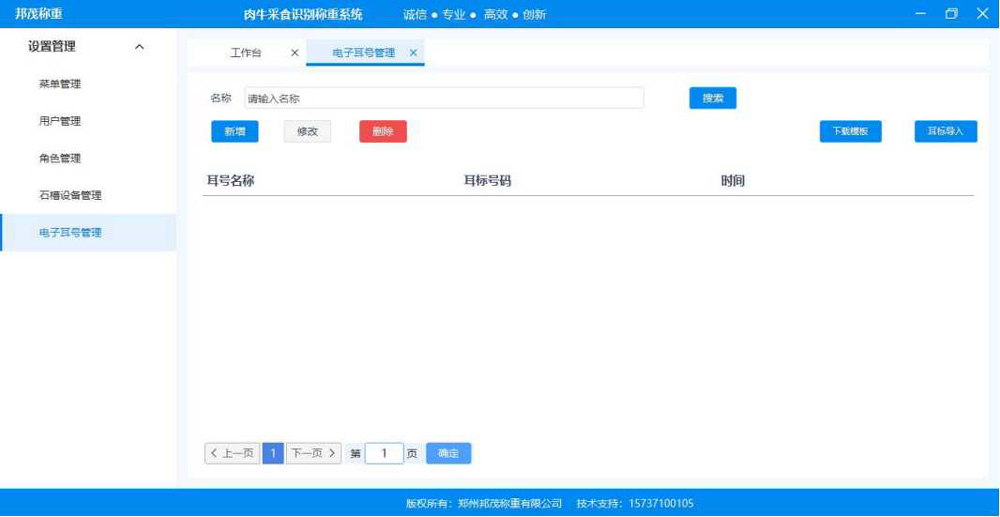Close the 工作台 tab
The height and width of the screenshot is (517, 1000).
point(294,53)
